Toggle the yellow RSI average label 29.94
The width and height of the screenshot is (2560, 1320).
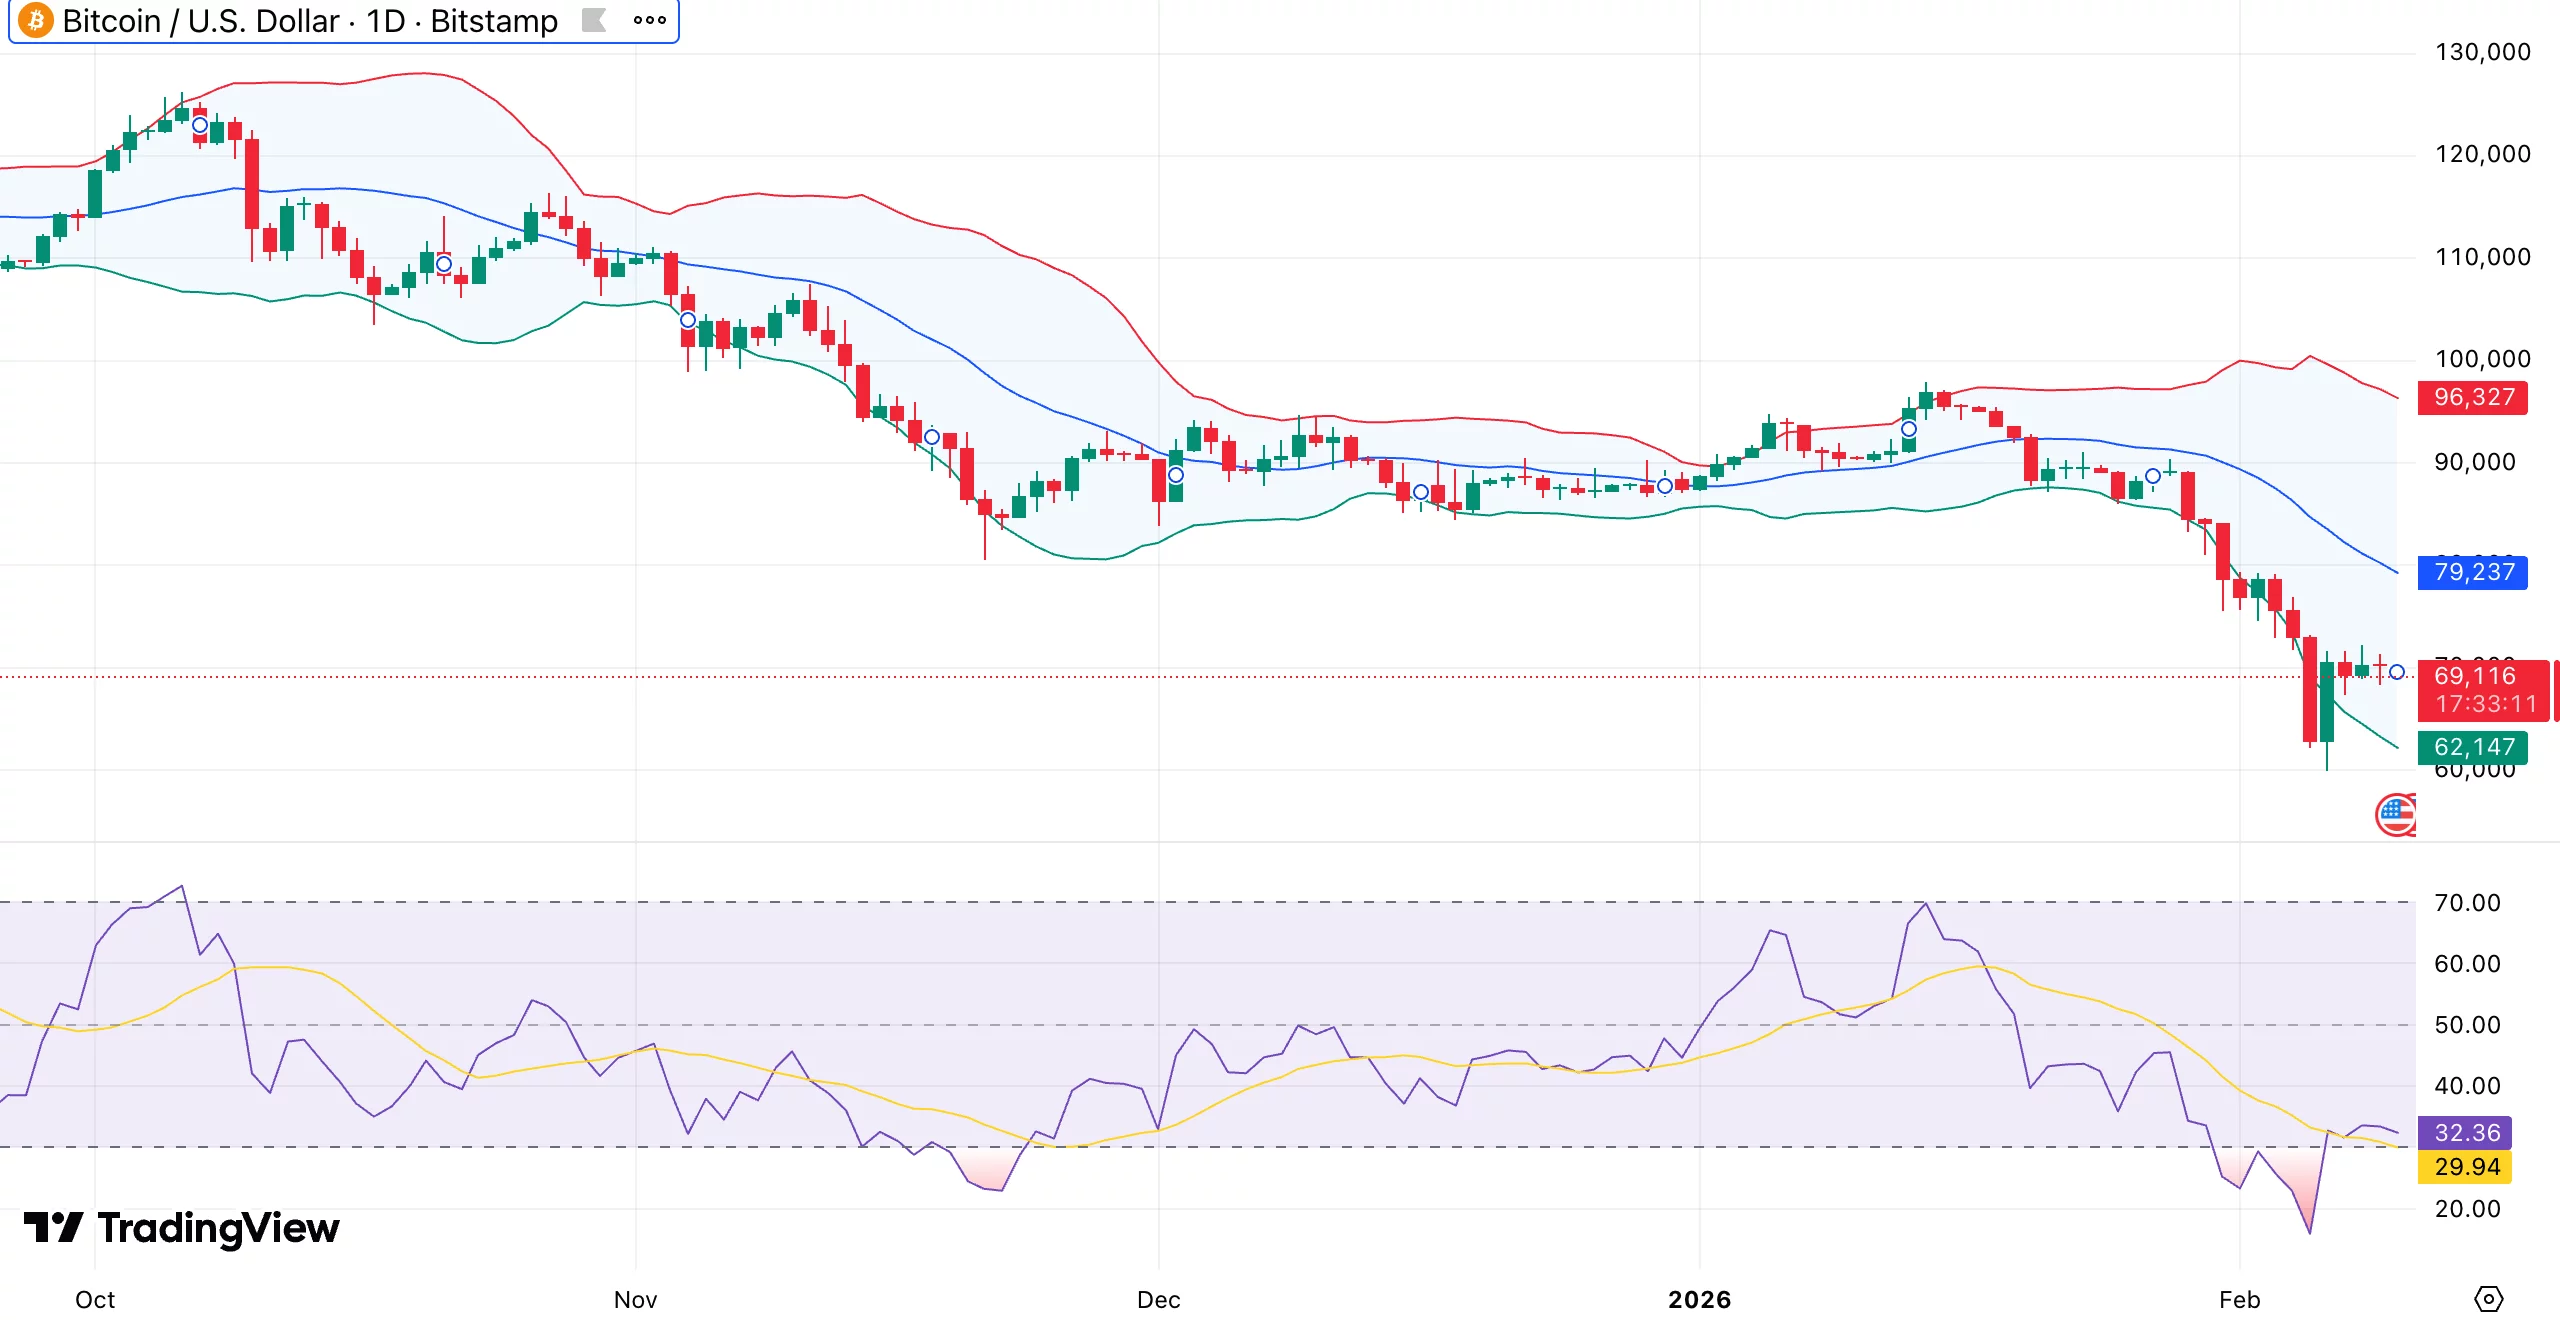2463,1167
